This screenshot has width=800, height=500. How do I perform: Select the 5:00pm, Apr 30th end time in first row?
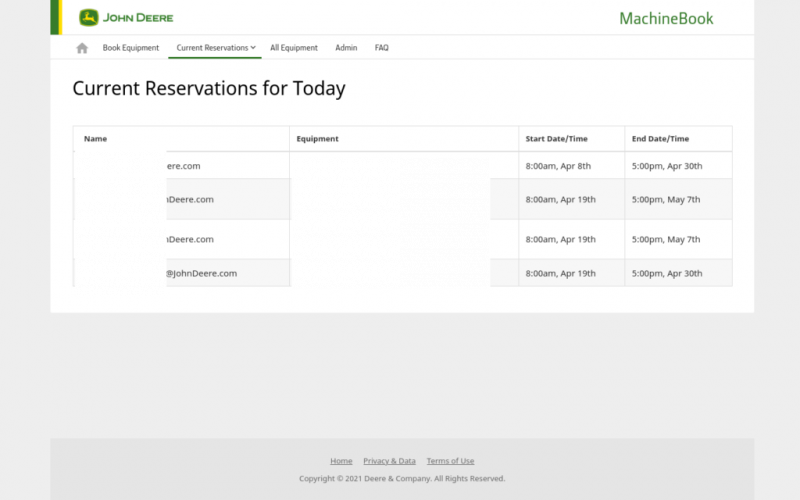coord(667,166)
